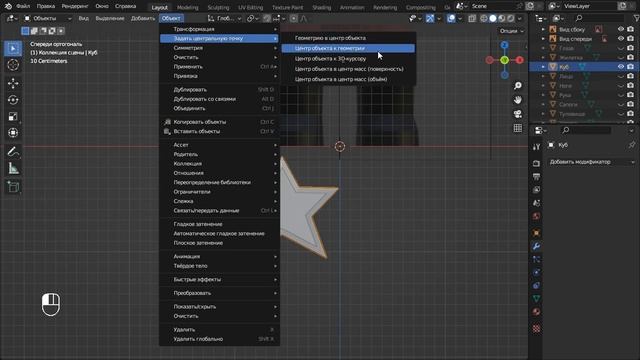Open the Particles properties tab icon
Viewport: 640px width, 360px height.
pos(536,259)
